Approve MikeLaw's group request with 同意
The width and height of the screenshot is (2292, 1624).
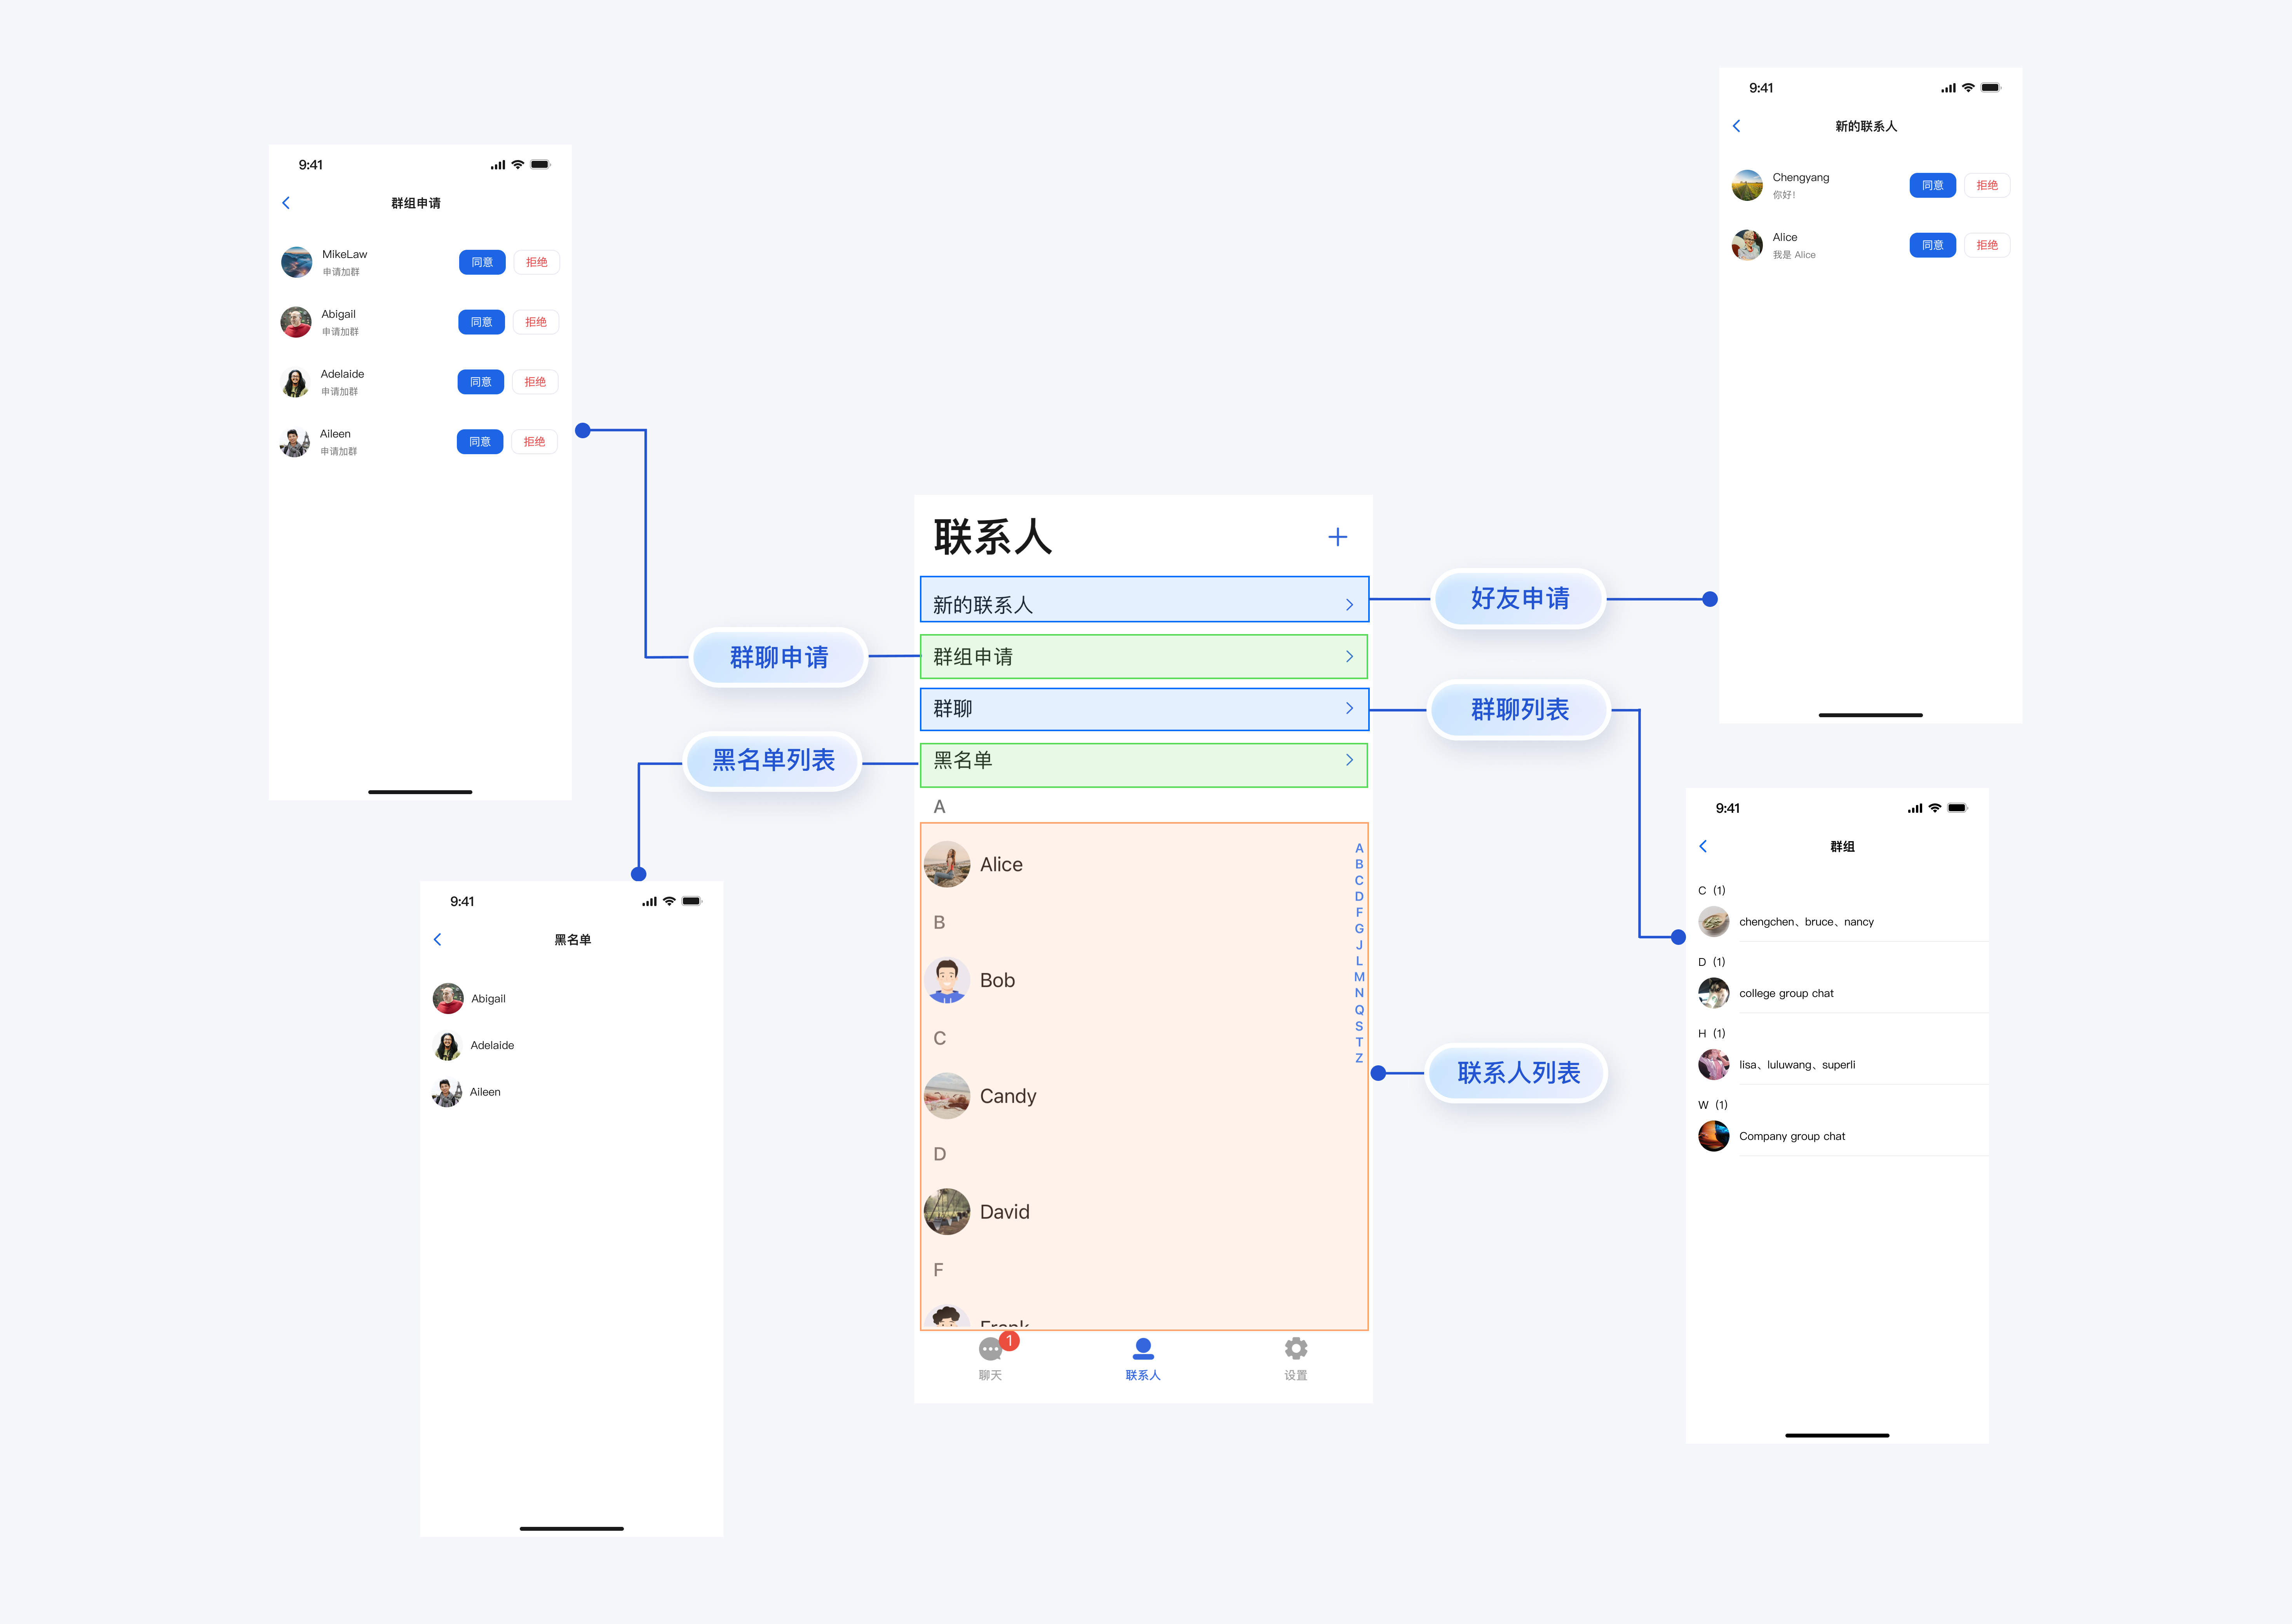pos(482,262)
